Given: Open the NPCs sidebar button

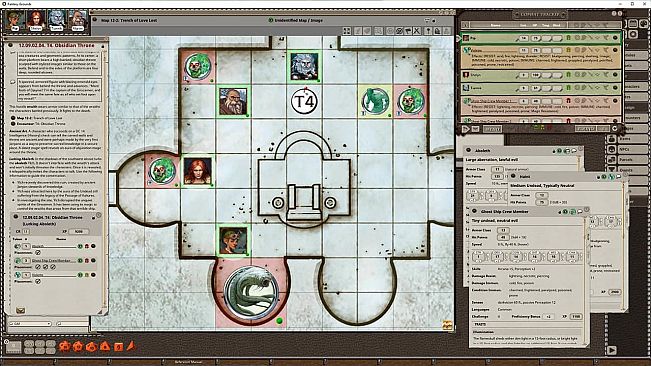Looking at the screenshot, I should (627, 149).
